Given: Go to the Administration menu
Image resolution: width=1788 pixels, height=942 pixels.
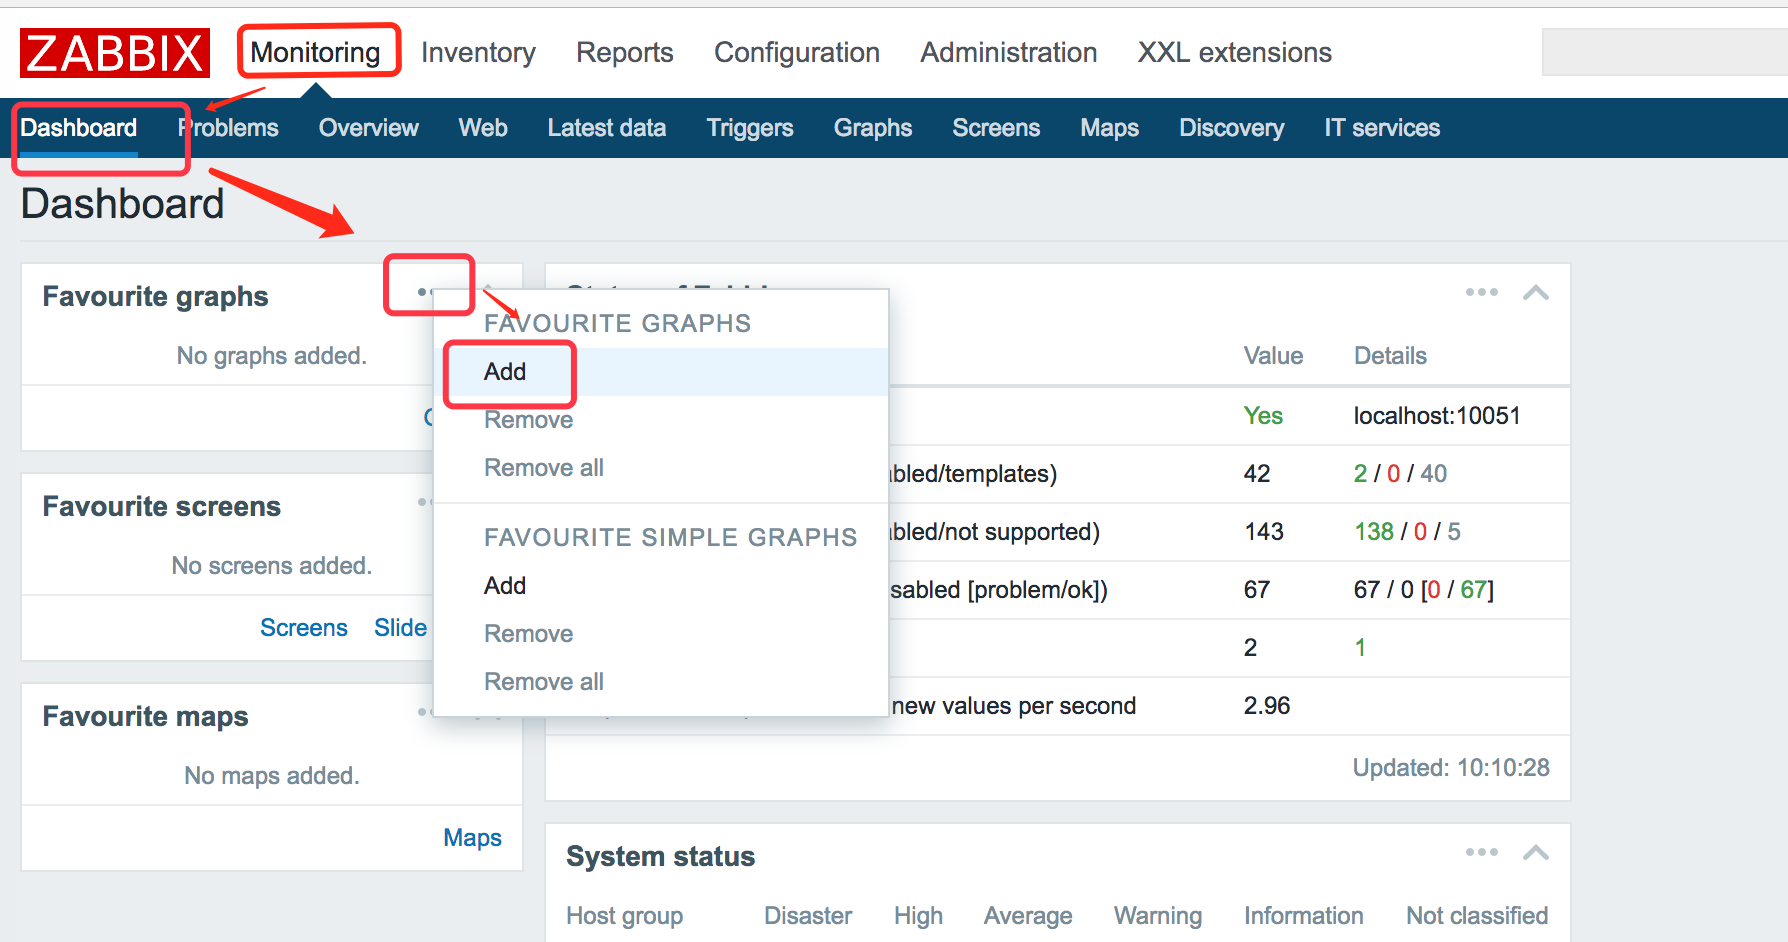Looking at the screenshot, I should point(1008,53).
